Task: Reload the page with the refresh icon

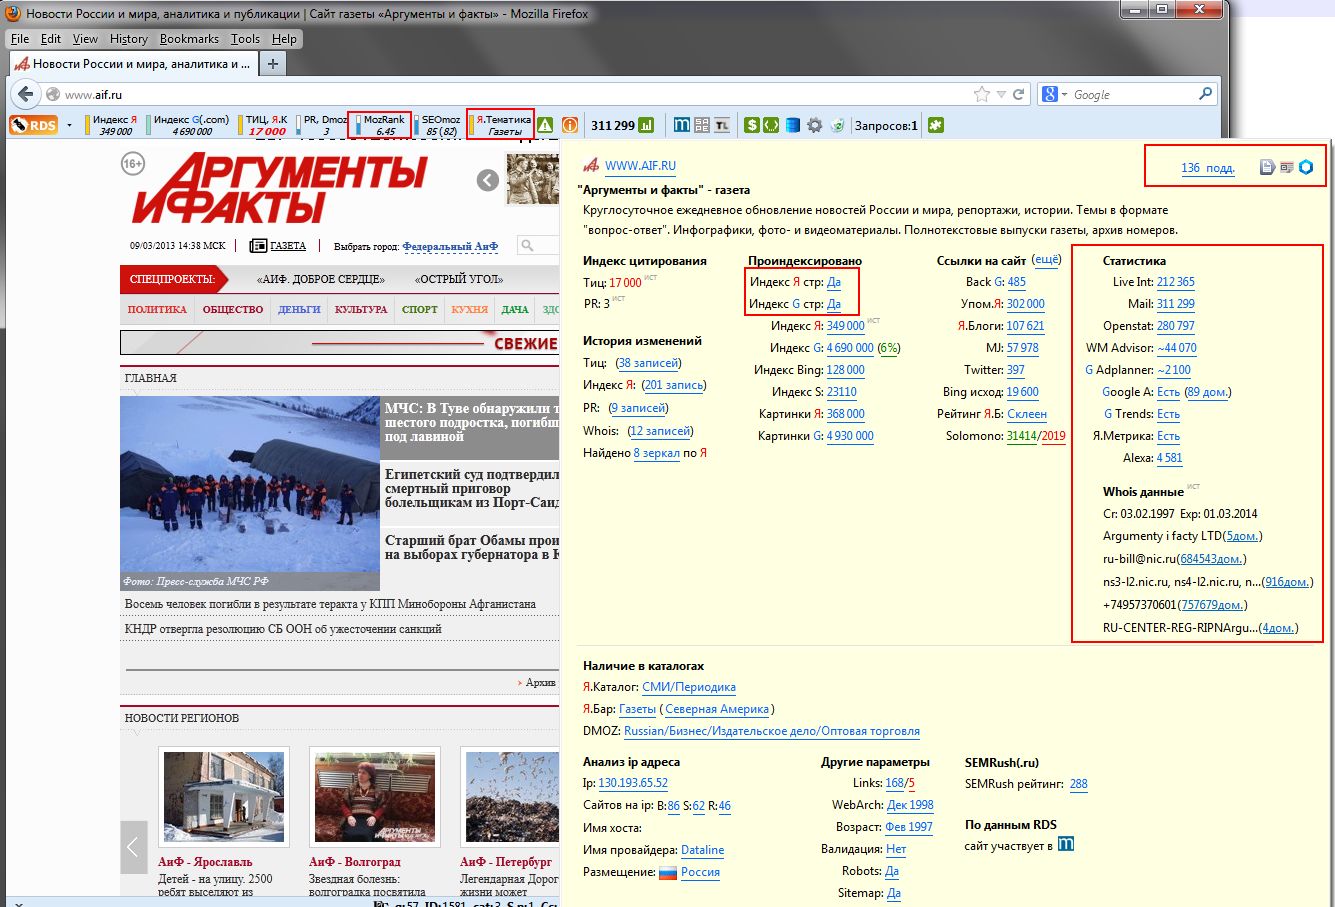Action: [x=1019, y=94]
